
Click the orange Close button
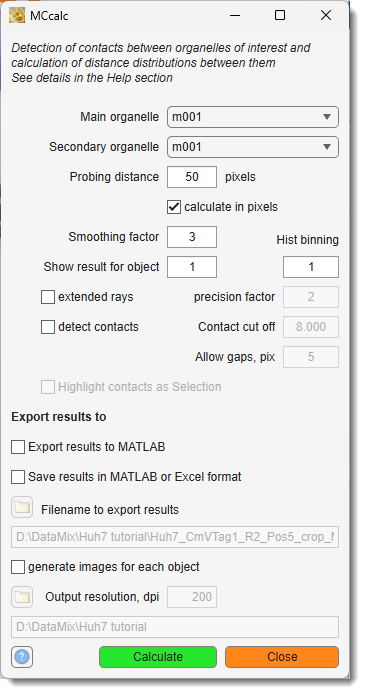282,657
